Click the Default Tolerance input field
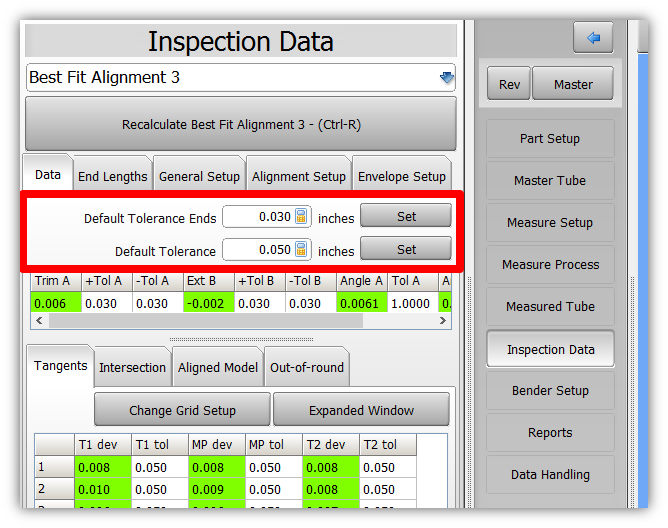 (257, 250)
